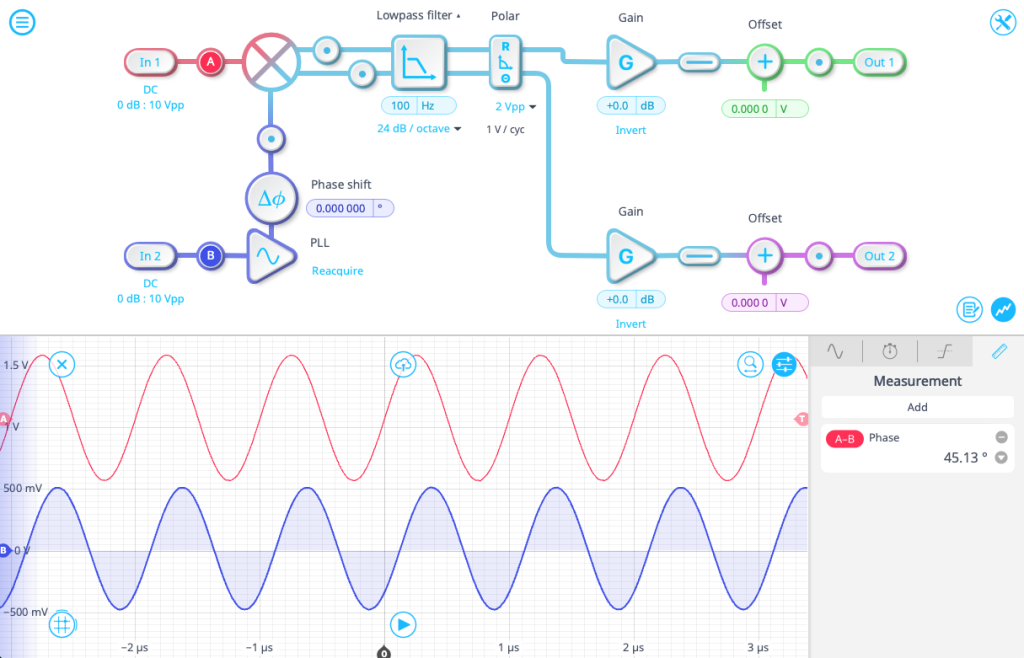Open the 24 dB / octave dropdown

coord(419,129)
